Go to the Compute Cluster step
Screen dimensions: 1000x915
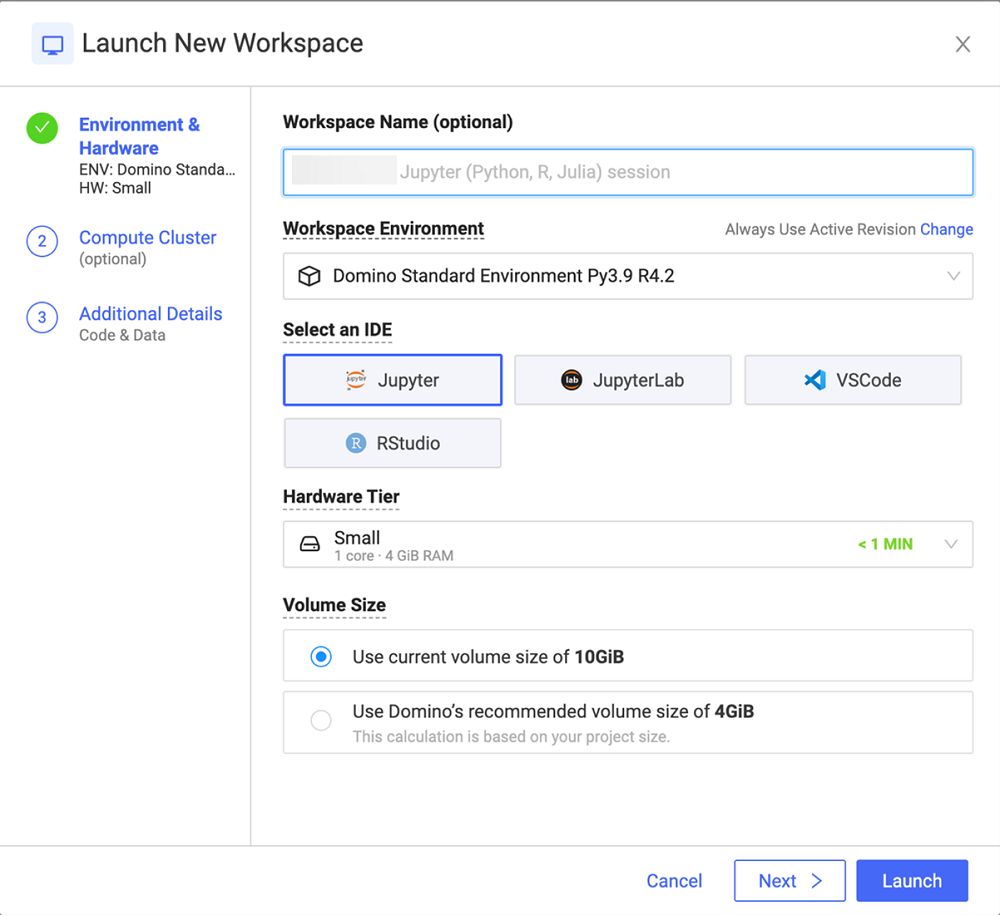[x=147, y=237]
